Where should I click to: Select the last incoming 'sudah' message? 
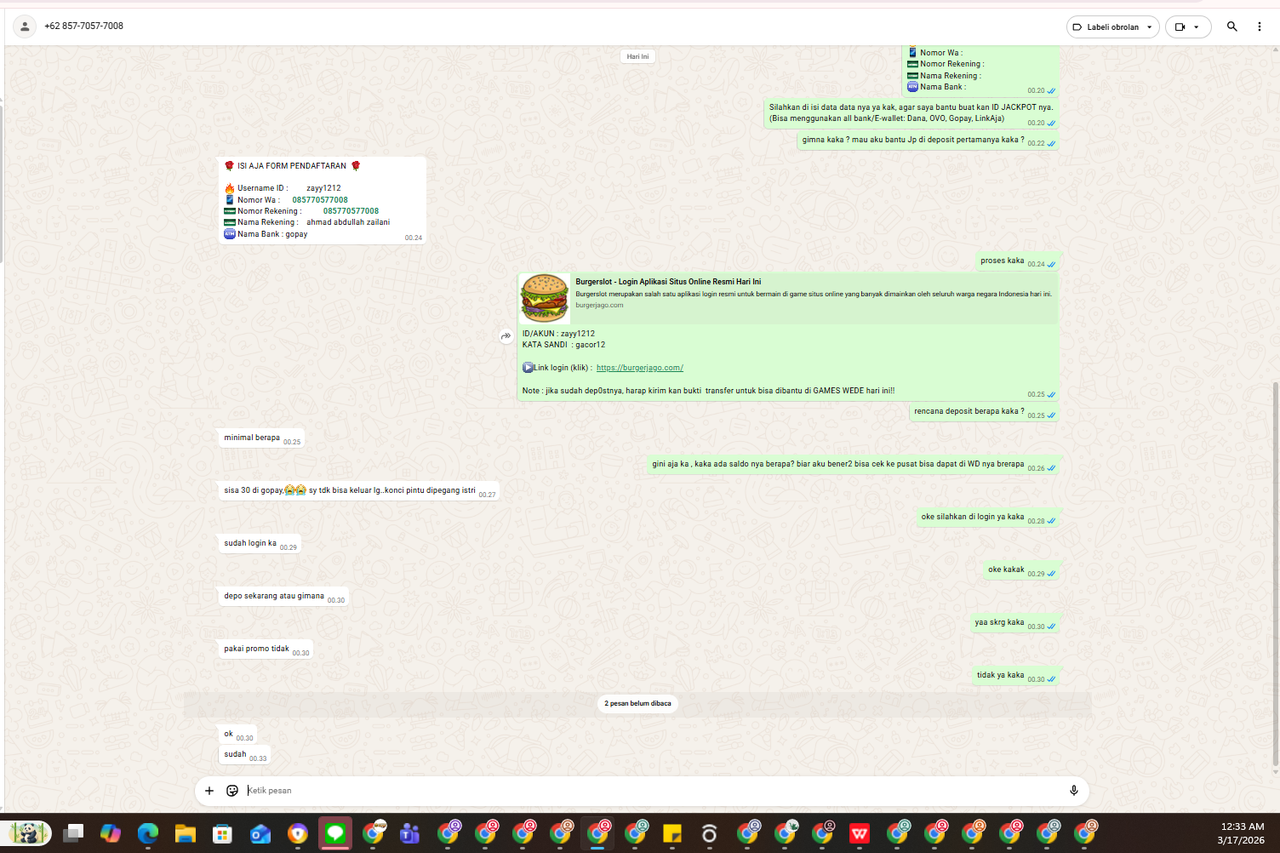(245, 756)
